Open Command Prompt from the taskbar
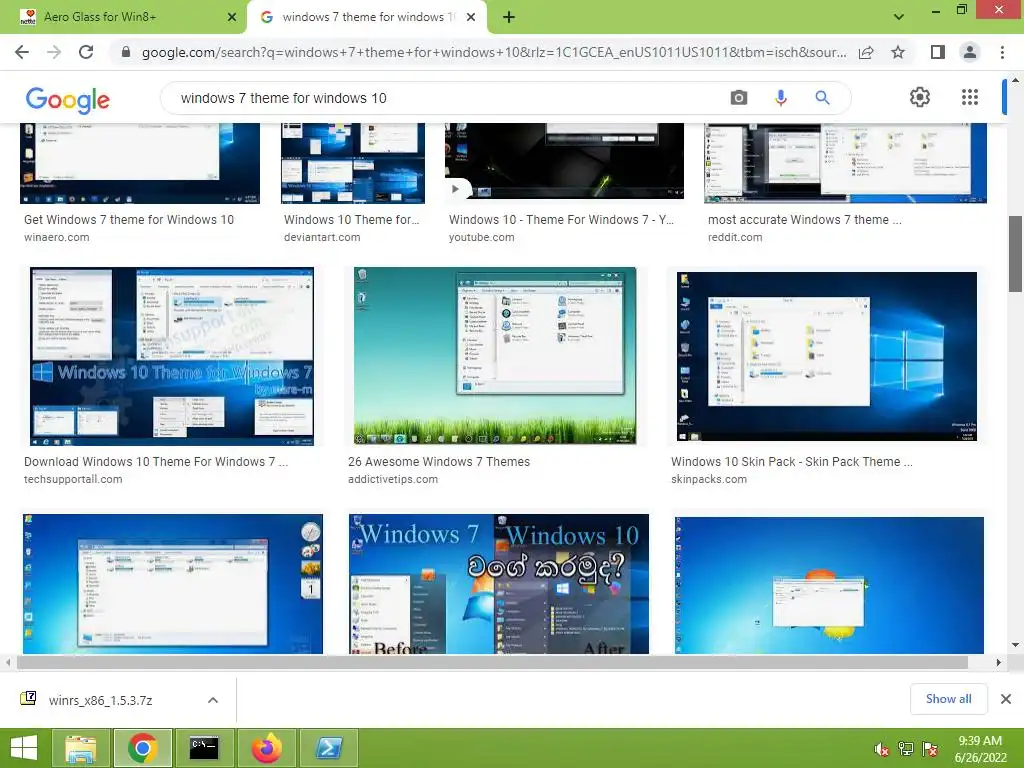 [204, 748]
